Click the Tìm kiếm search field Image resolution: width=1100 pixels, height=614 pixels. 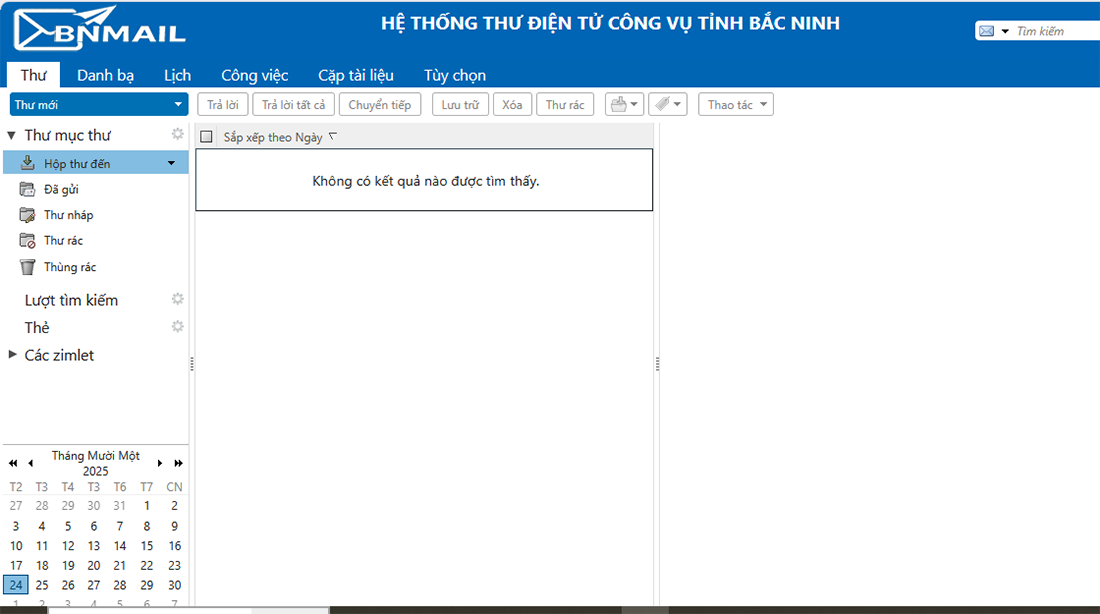(1054, 31)
